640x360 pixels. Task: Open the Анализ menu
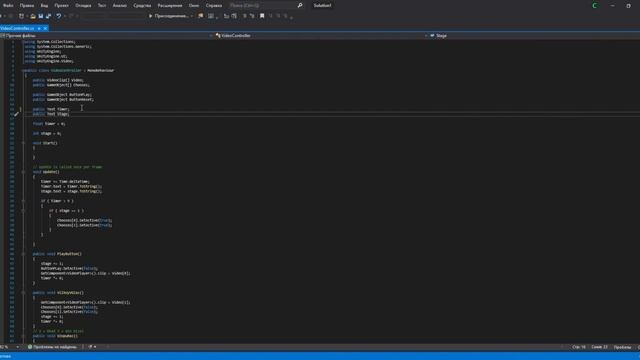point(120,6)
